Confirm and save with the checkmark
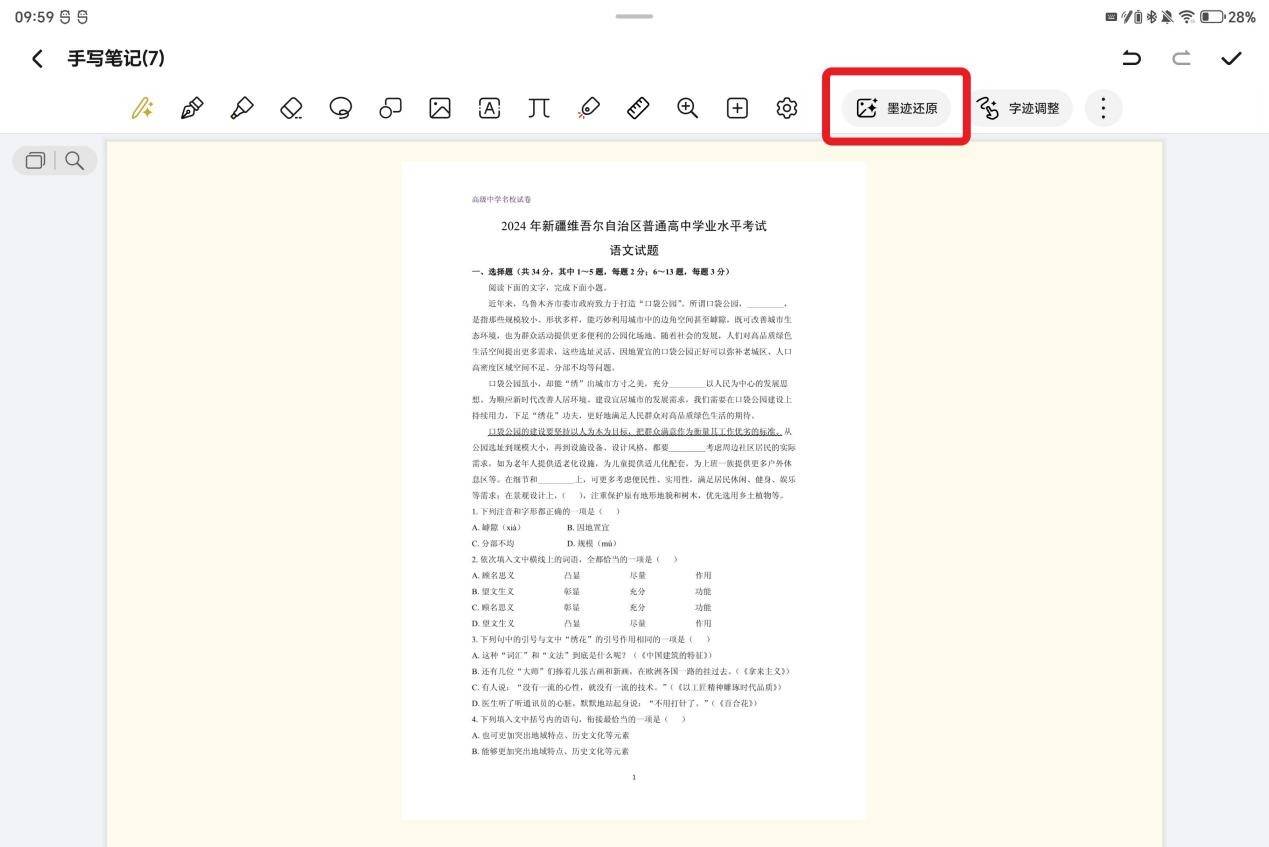The height and width of the screenshot is (847, 1269). click(x=1231, y=58)
